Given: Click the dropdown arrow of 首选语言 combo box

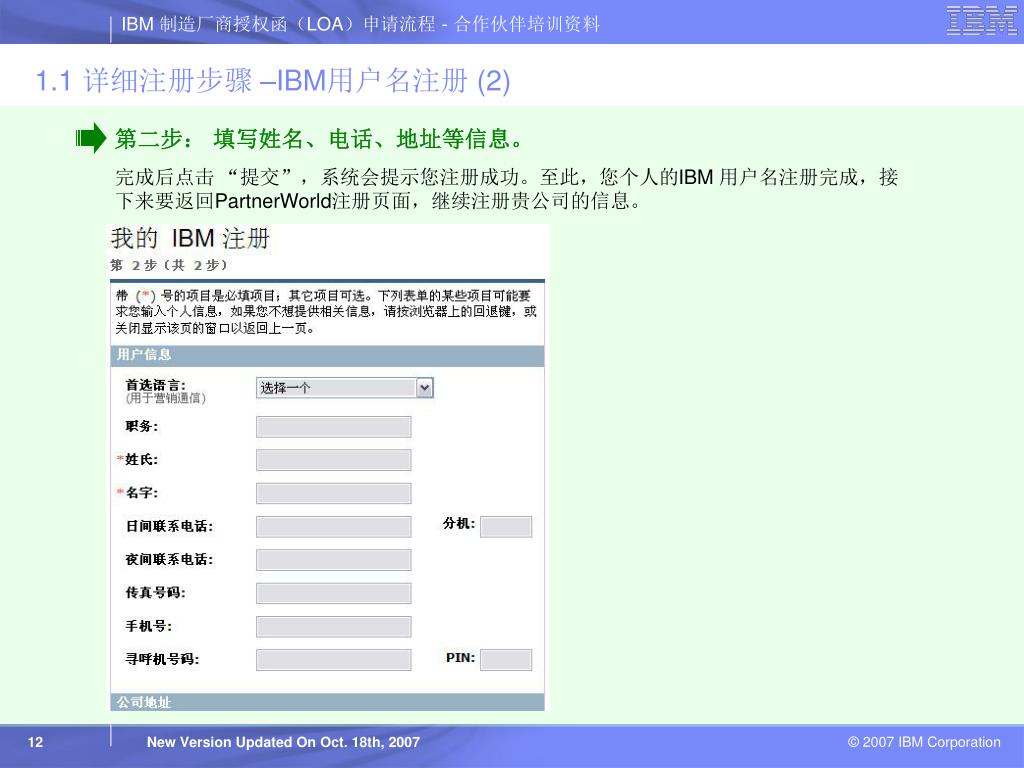Looking at the screenshot, I should [x=424, y=388].
